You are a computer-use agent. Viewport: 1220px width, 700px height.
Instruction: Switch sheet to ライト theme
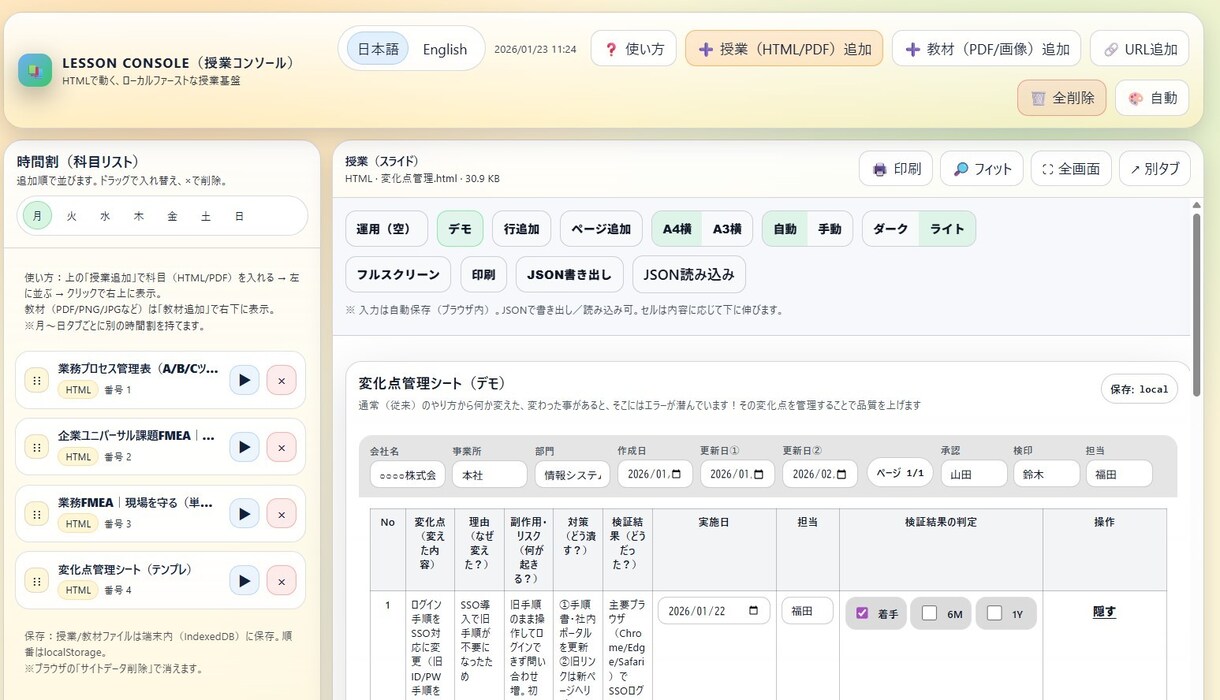pos(947,229)
